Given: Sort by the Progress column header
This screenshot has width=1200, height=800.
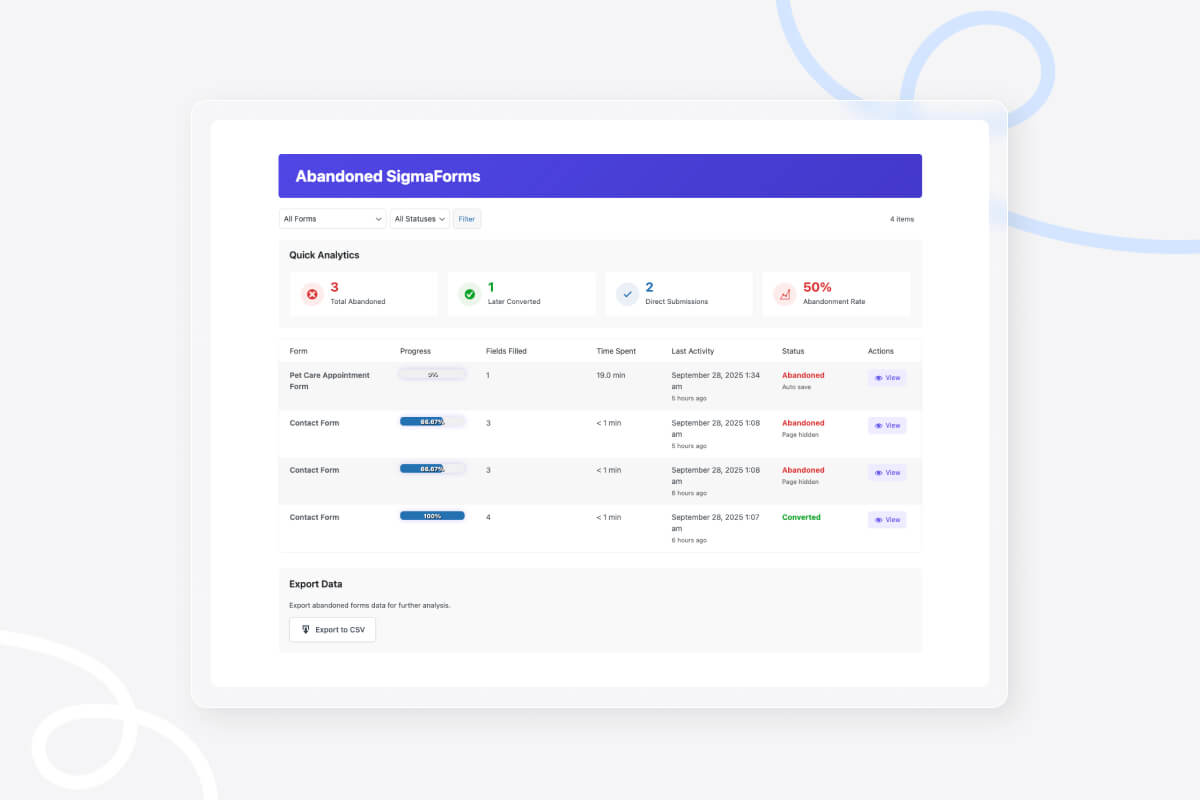Looking at the screenshot, I should point(415,351).
